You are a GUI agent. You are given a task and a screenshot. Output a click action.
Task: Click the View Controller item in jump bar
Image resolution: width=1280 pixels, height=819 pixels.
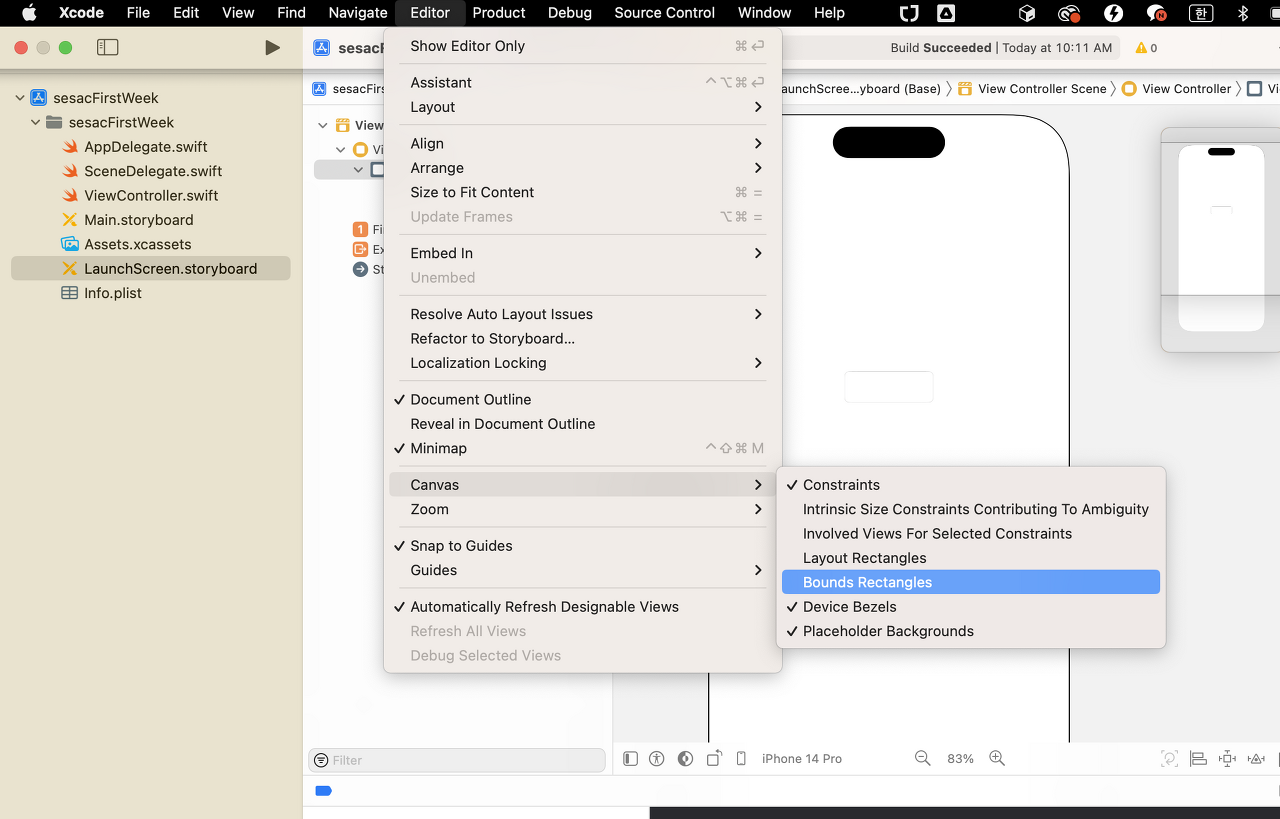1176,89
